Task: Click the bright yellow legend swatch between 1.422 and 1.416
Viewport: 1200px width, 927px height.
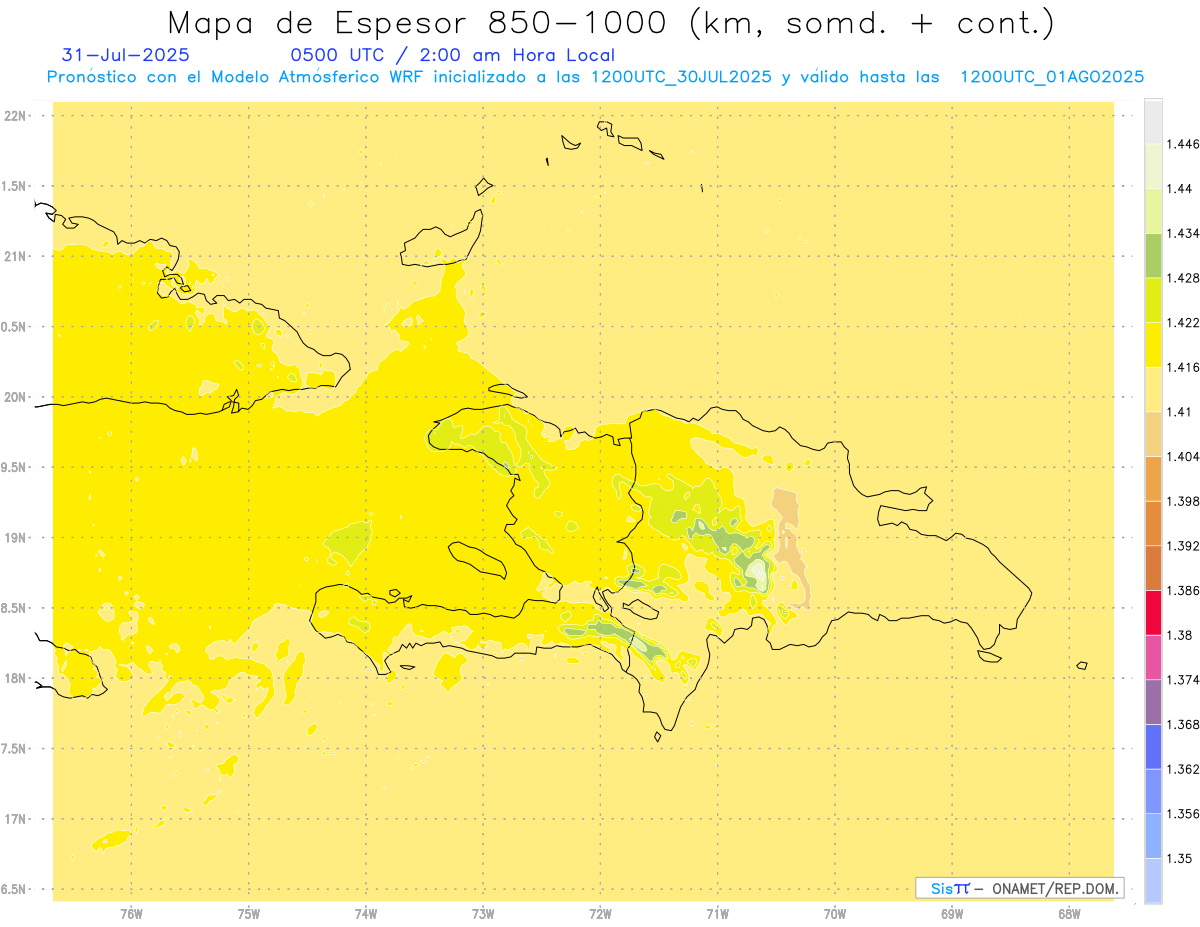Action: (x=1153, y=345)
